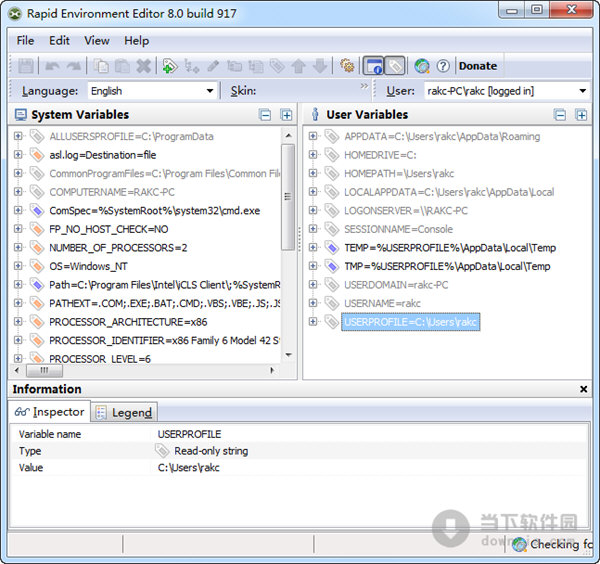
Task: Expand the PATHEXT tree node
Action: click(x=18, y=303)
